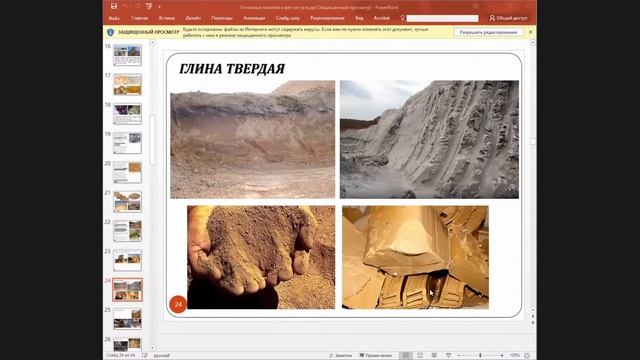The image size is (640, 360).
Task: Switch to the Слайд-шоу ribbon tab
Action: [x=287, y=18]
